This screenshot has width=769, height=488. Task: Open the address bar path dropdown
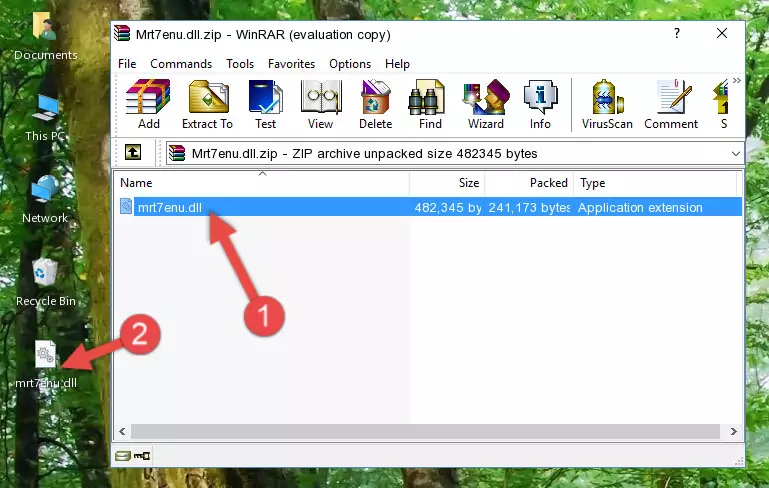tap(736, 154)
